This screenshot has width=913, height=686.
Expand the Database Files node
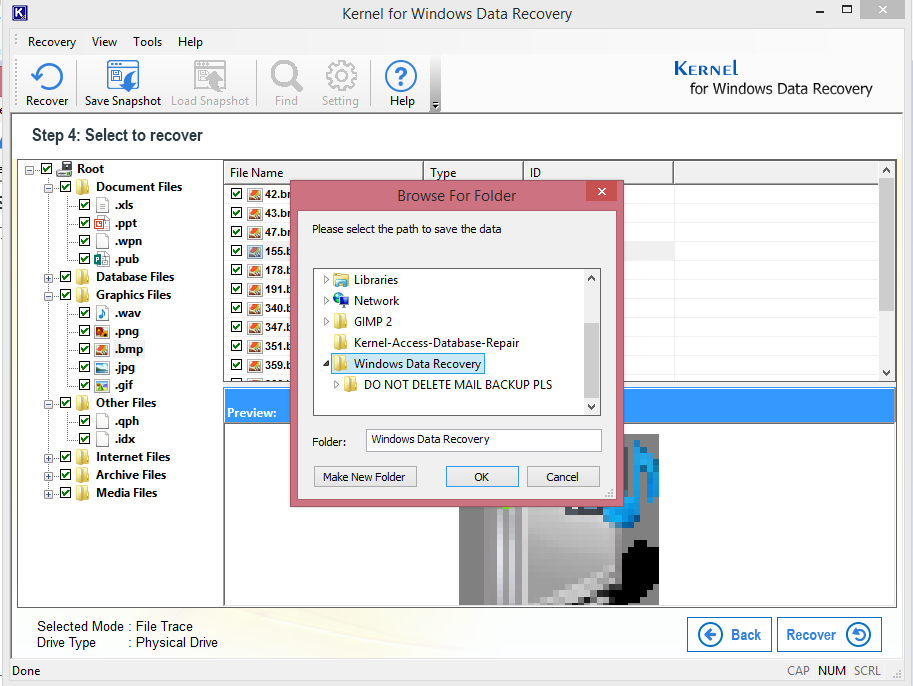tap(48, 278)
